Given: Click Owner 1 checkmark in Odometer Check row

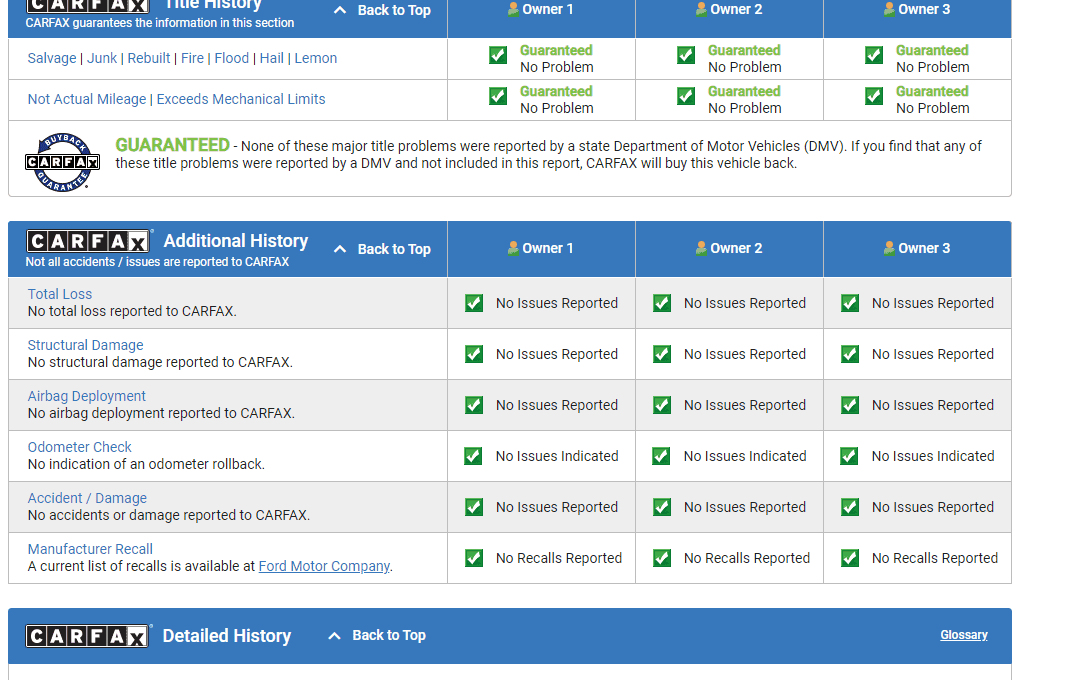Looking at the screenshot, I should (473, 456).
